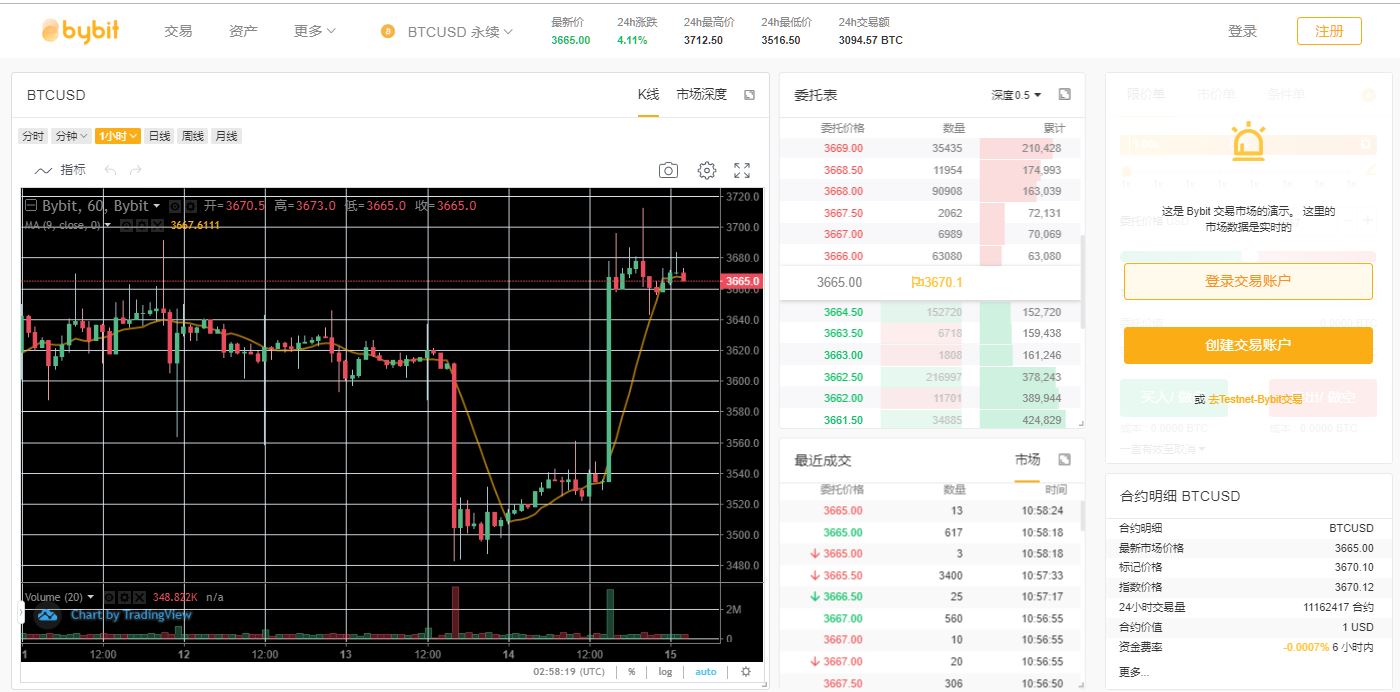Image resolution: width=1400 pixels, height=692 pixels.
Task: Click the orange Bitcoin coin icon
Action: coord(388,32)
